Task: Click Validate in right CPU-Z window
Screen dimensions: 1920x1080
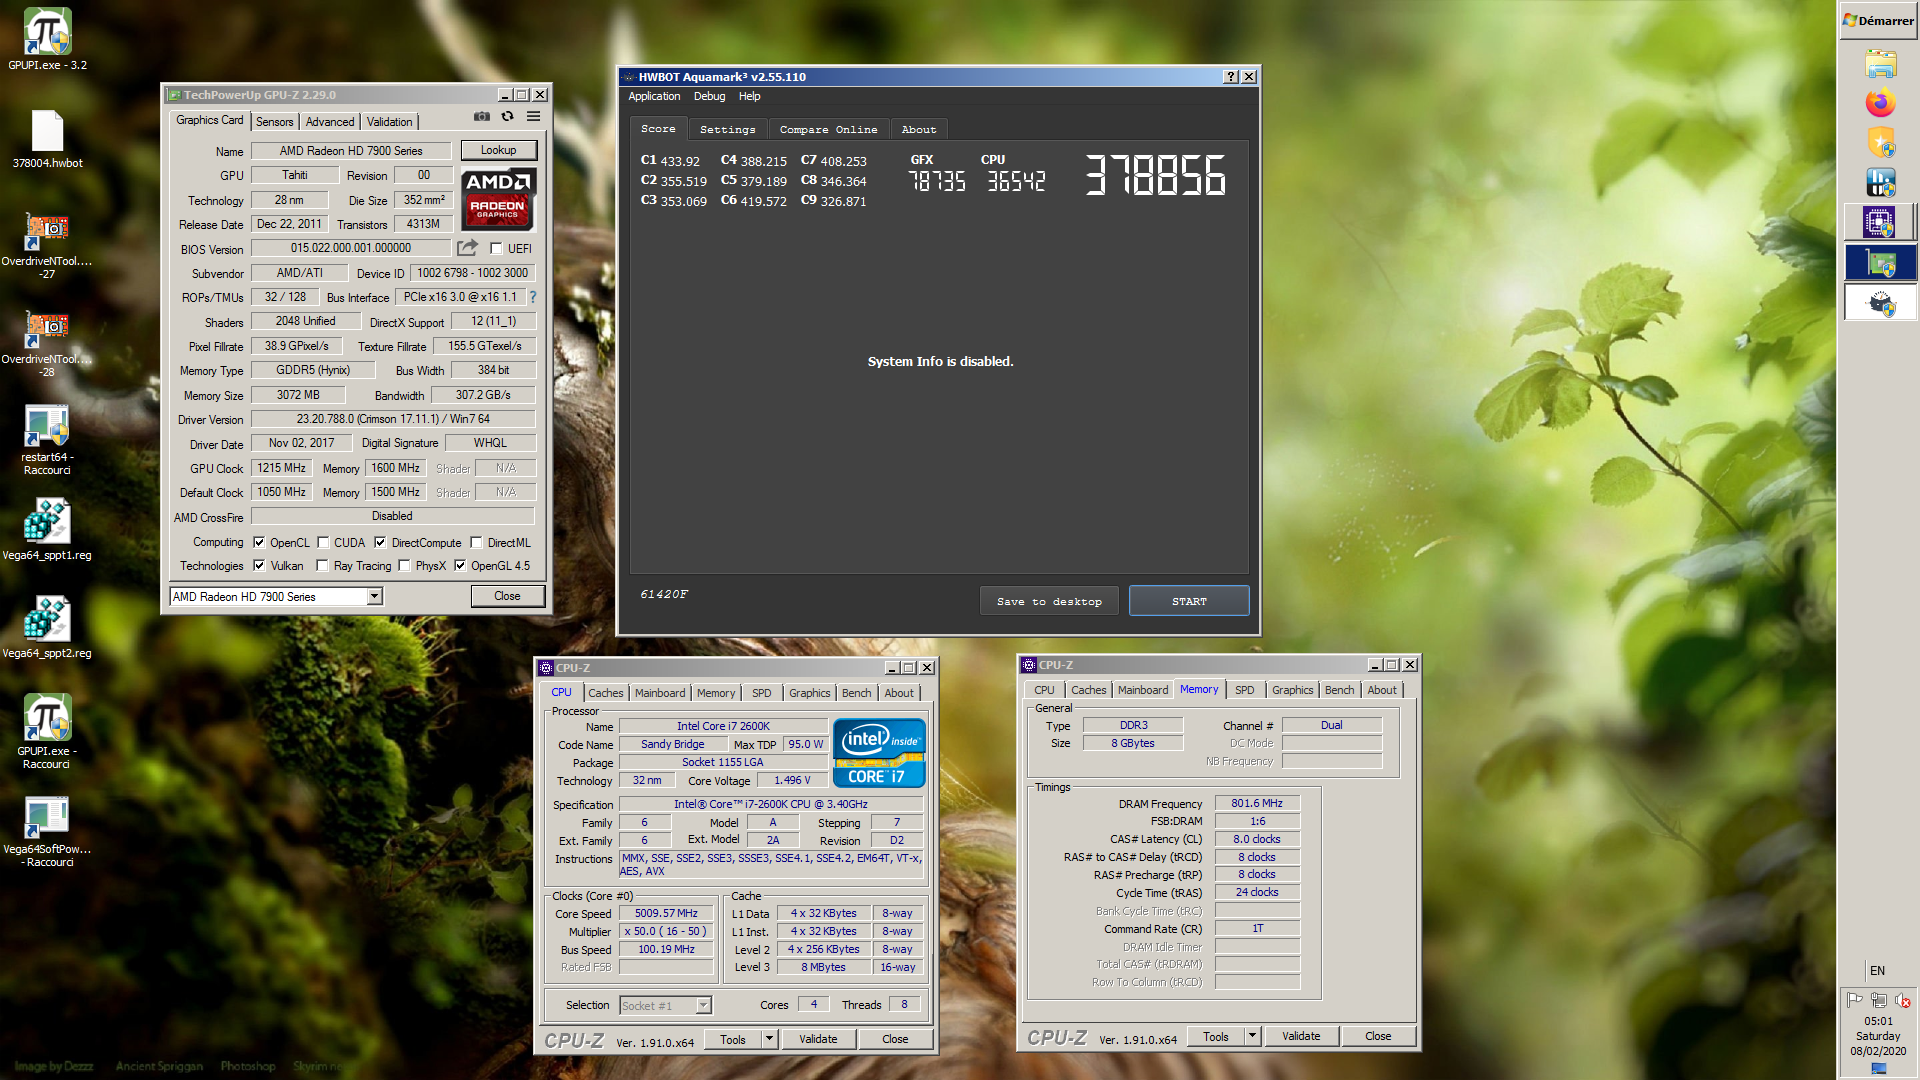Action: pos(1301,1037)
